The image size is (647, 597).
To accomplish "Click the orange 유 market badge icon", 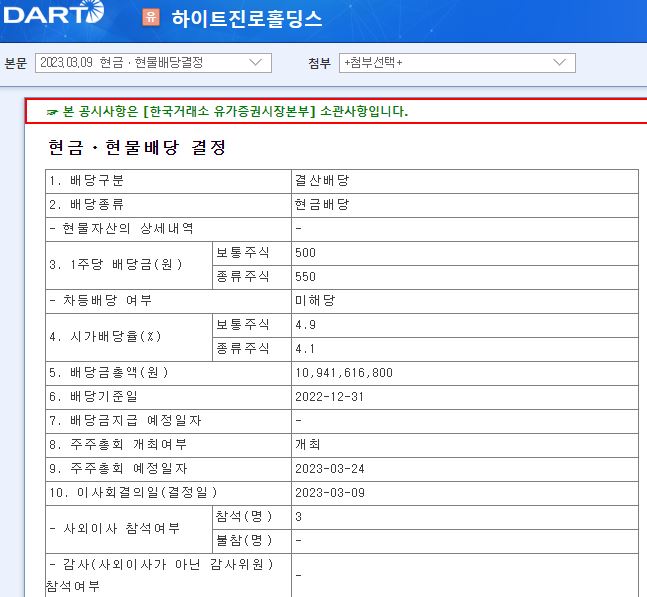I will tap(151, 17).
